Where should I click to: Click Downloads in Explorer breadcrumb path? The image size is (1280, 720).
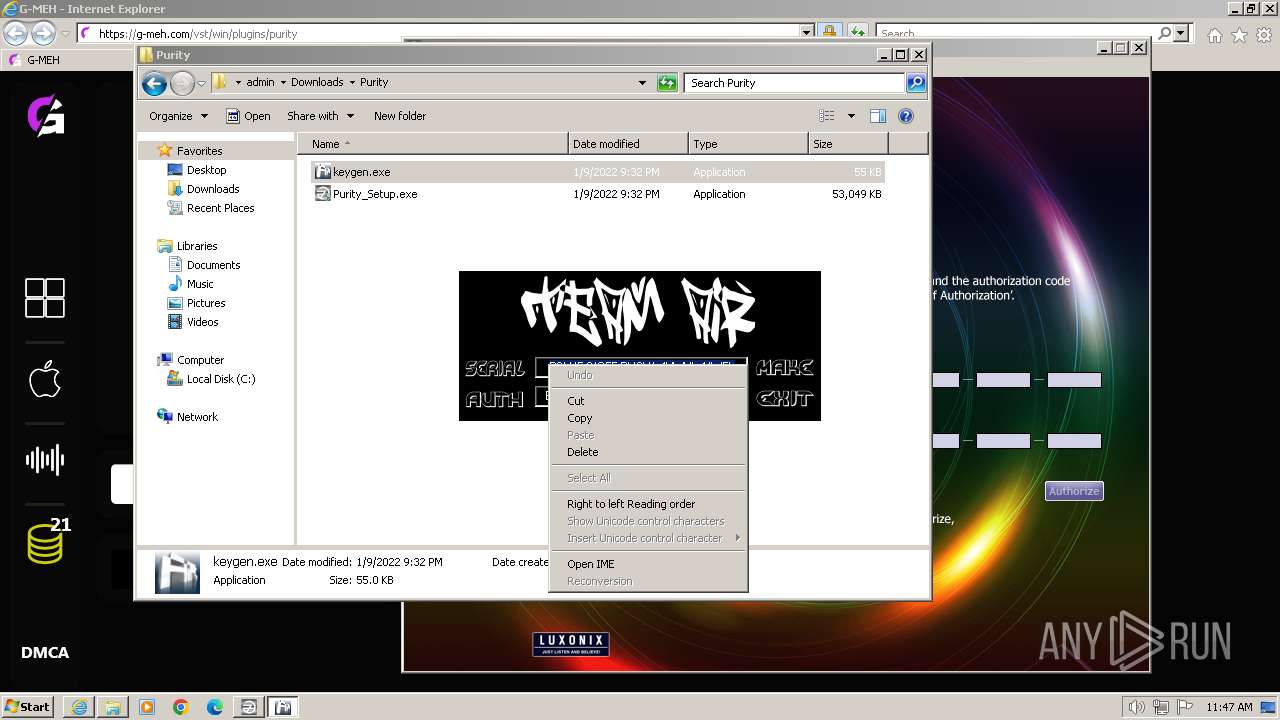coord(317,83)
